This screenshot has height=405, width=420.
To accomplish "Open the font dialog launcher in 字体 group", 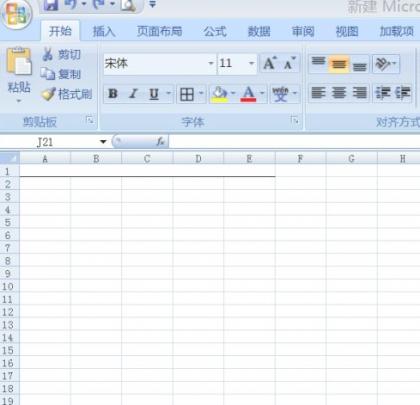I will click(294, 120).
